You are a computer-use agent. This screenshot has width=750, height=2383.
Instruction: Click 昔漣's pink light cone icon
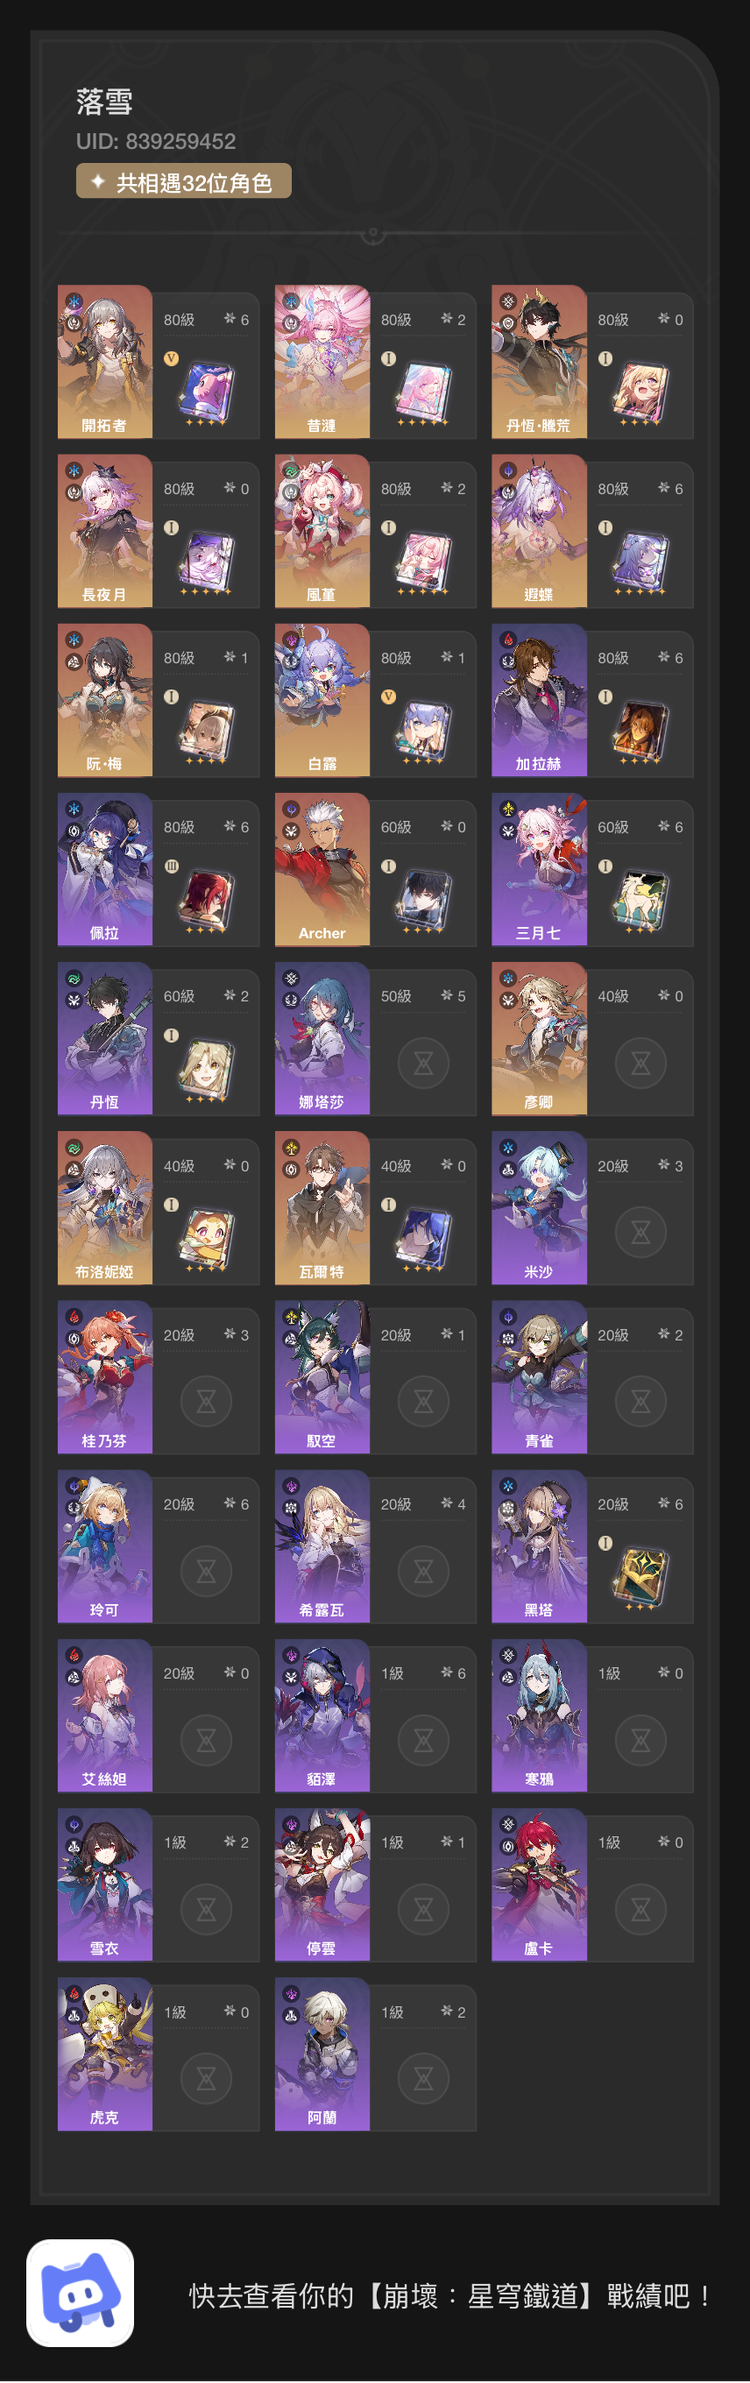(424, 394)
